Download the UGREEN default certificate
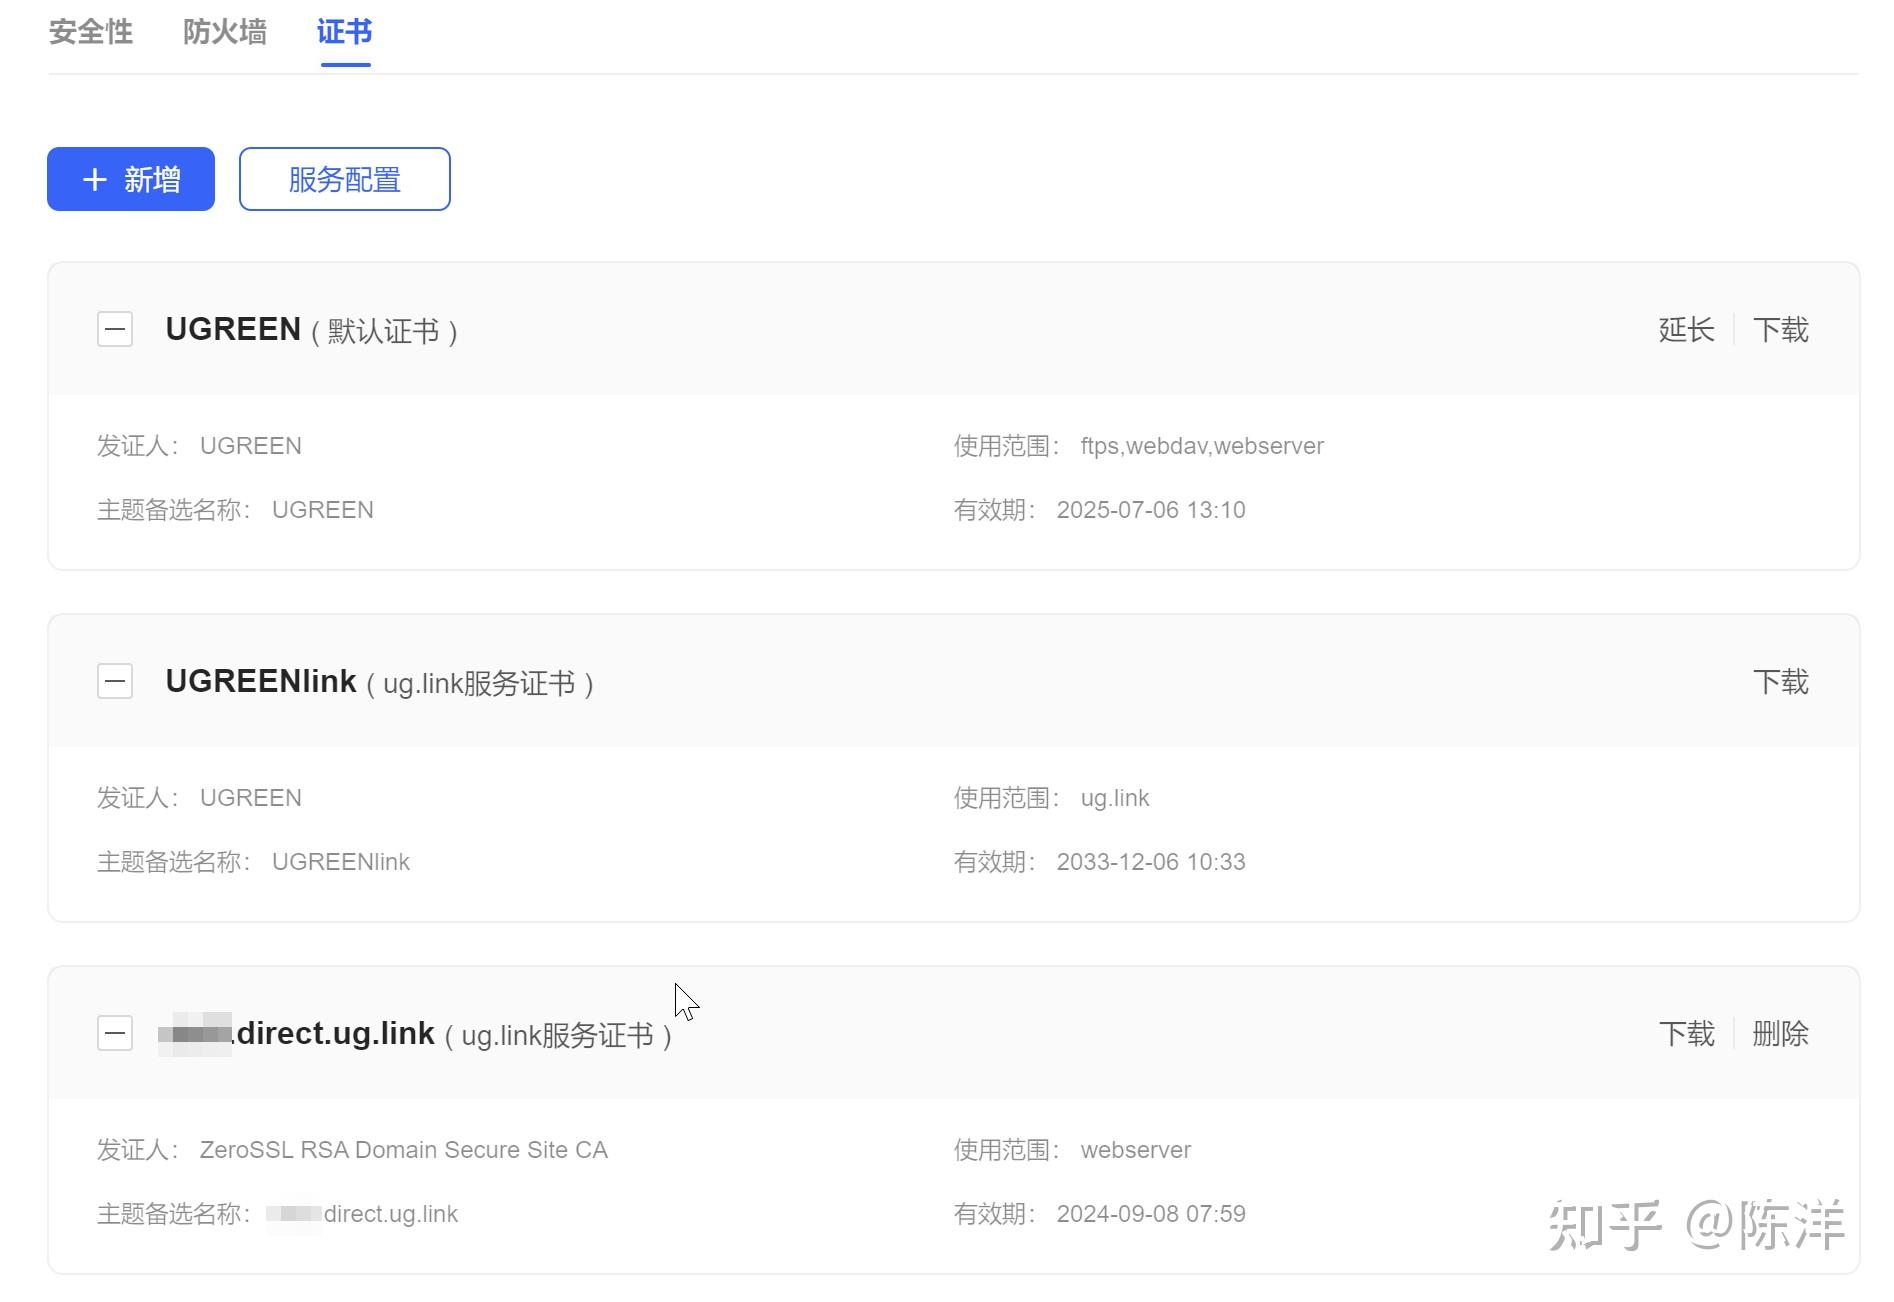The width and height of the screenshot is (1894, 1302). pos(1781,330)
